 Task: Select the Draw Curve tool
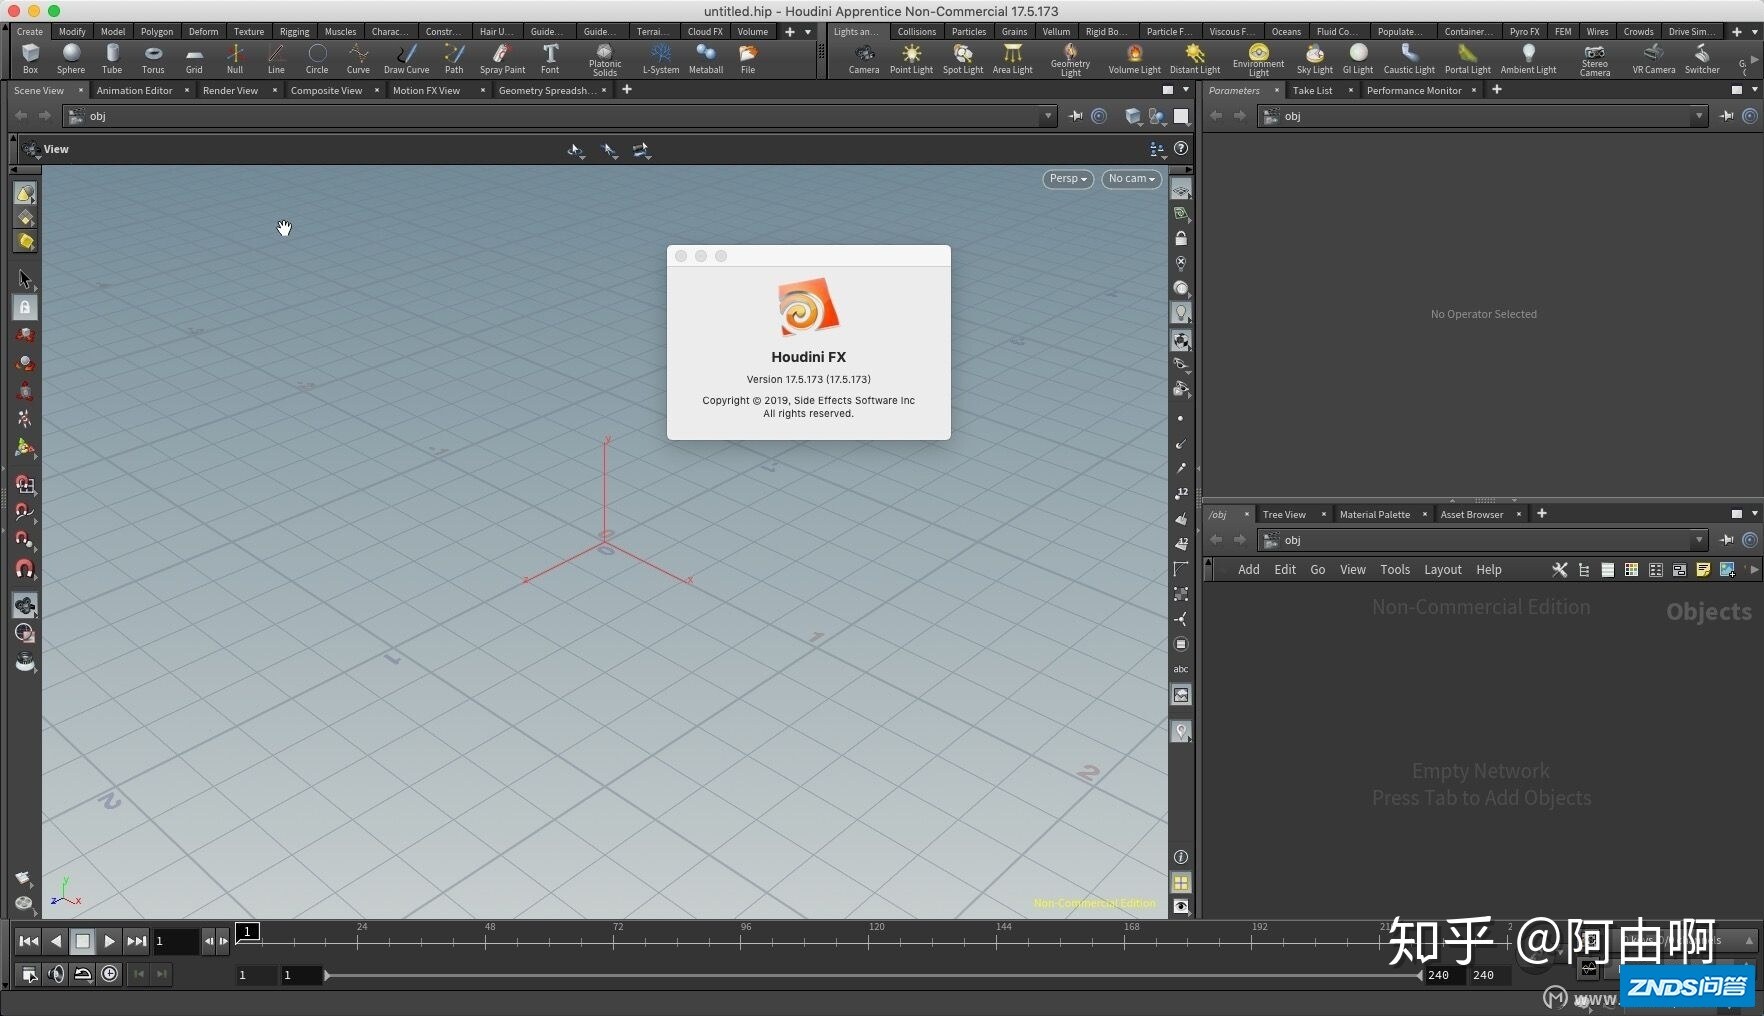(x=406, y=58)
